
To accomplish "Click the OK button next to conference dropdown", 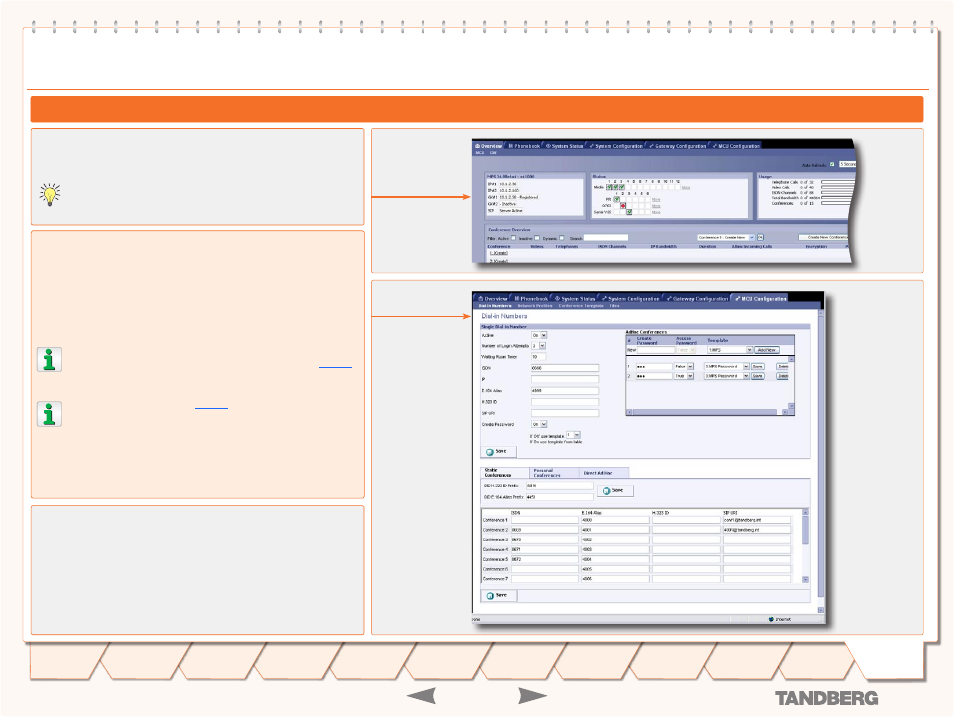I will tap(761, 237).
